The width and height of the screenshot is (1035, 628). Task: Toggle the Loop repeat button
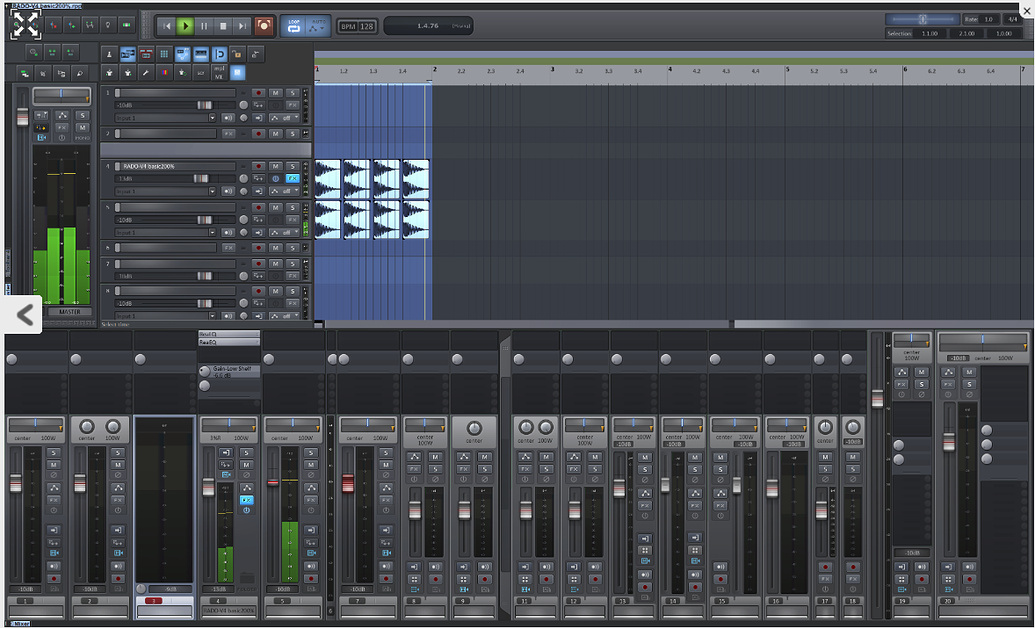pos(294,26)
